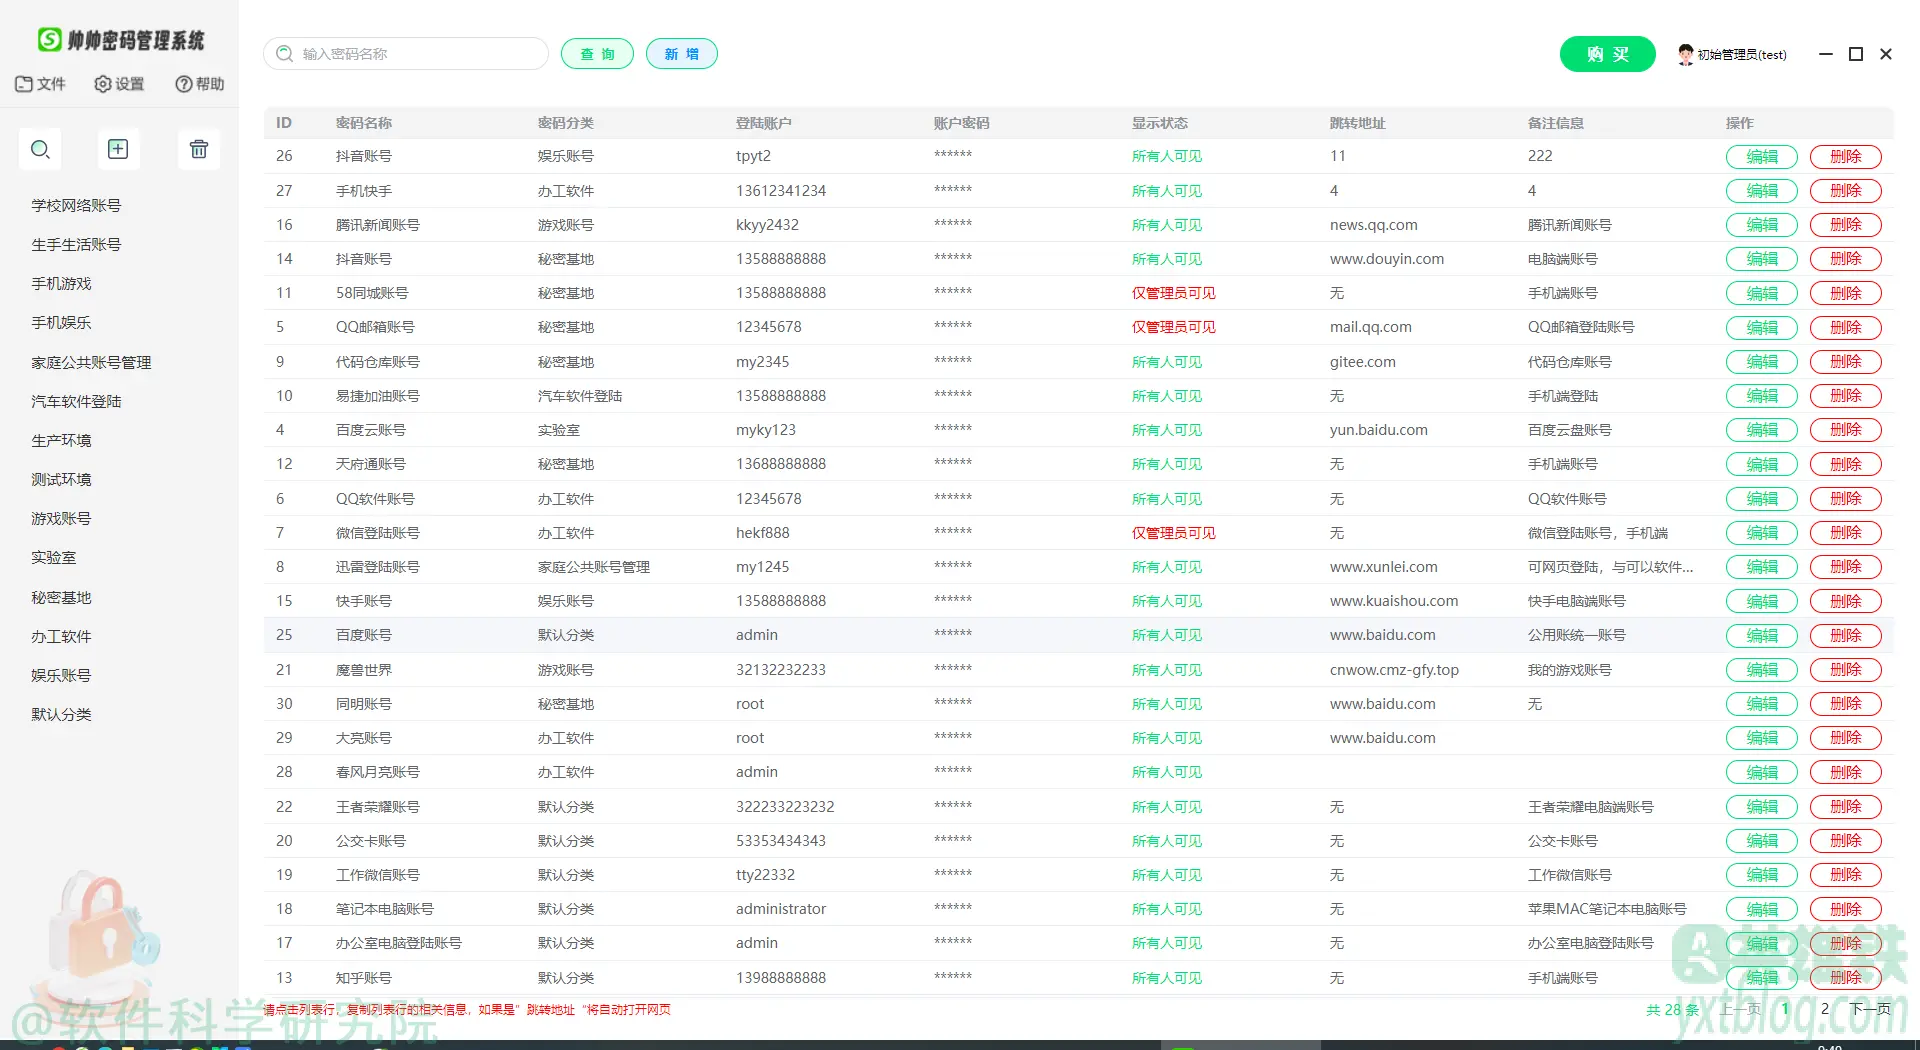Open the 文件 menu
Image resolution: width=1920 pixels, height=1050 pixels.
(x=41, y=84)
